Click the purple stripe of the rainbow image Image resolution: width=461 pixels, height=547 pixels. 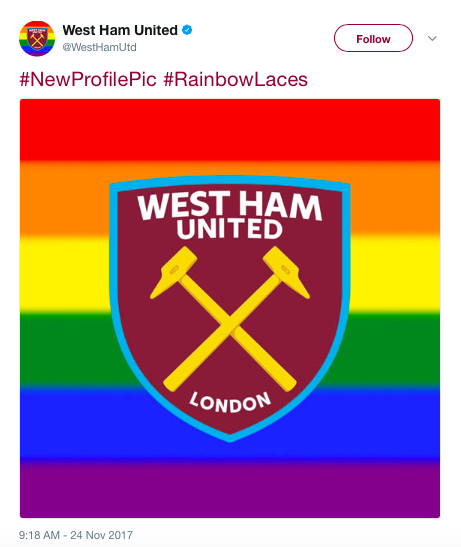[x=230, y=489]
